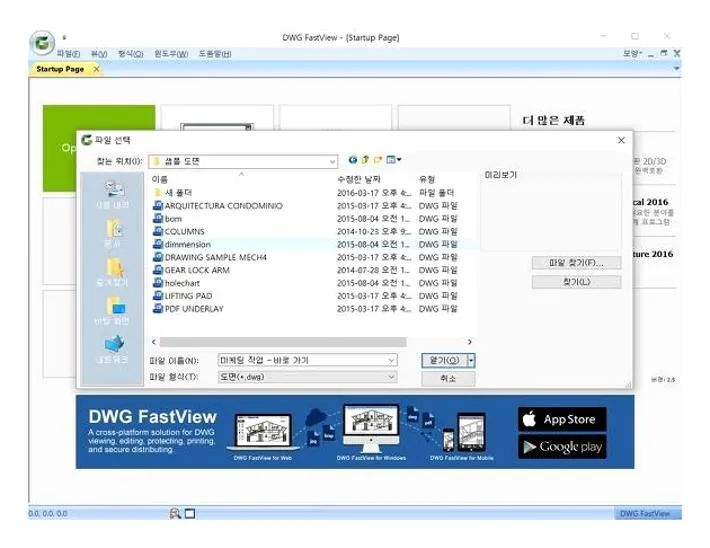Select the DRAWING SAMPLE MECH4 file
Image resolution: width=710 pixels, height=548 pixels.
pyautogui.click(x=215, y=257)
